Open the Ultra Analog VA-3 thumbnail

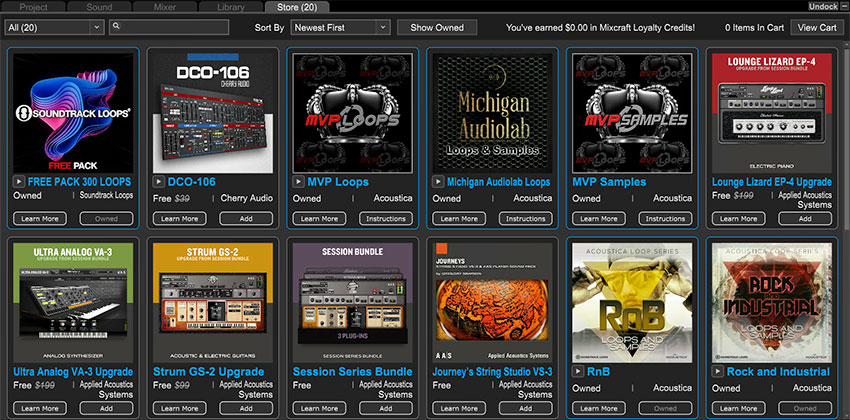point(73,302)
